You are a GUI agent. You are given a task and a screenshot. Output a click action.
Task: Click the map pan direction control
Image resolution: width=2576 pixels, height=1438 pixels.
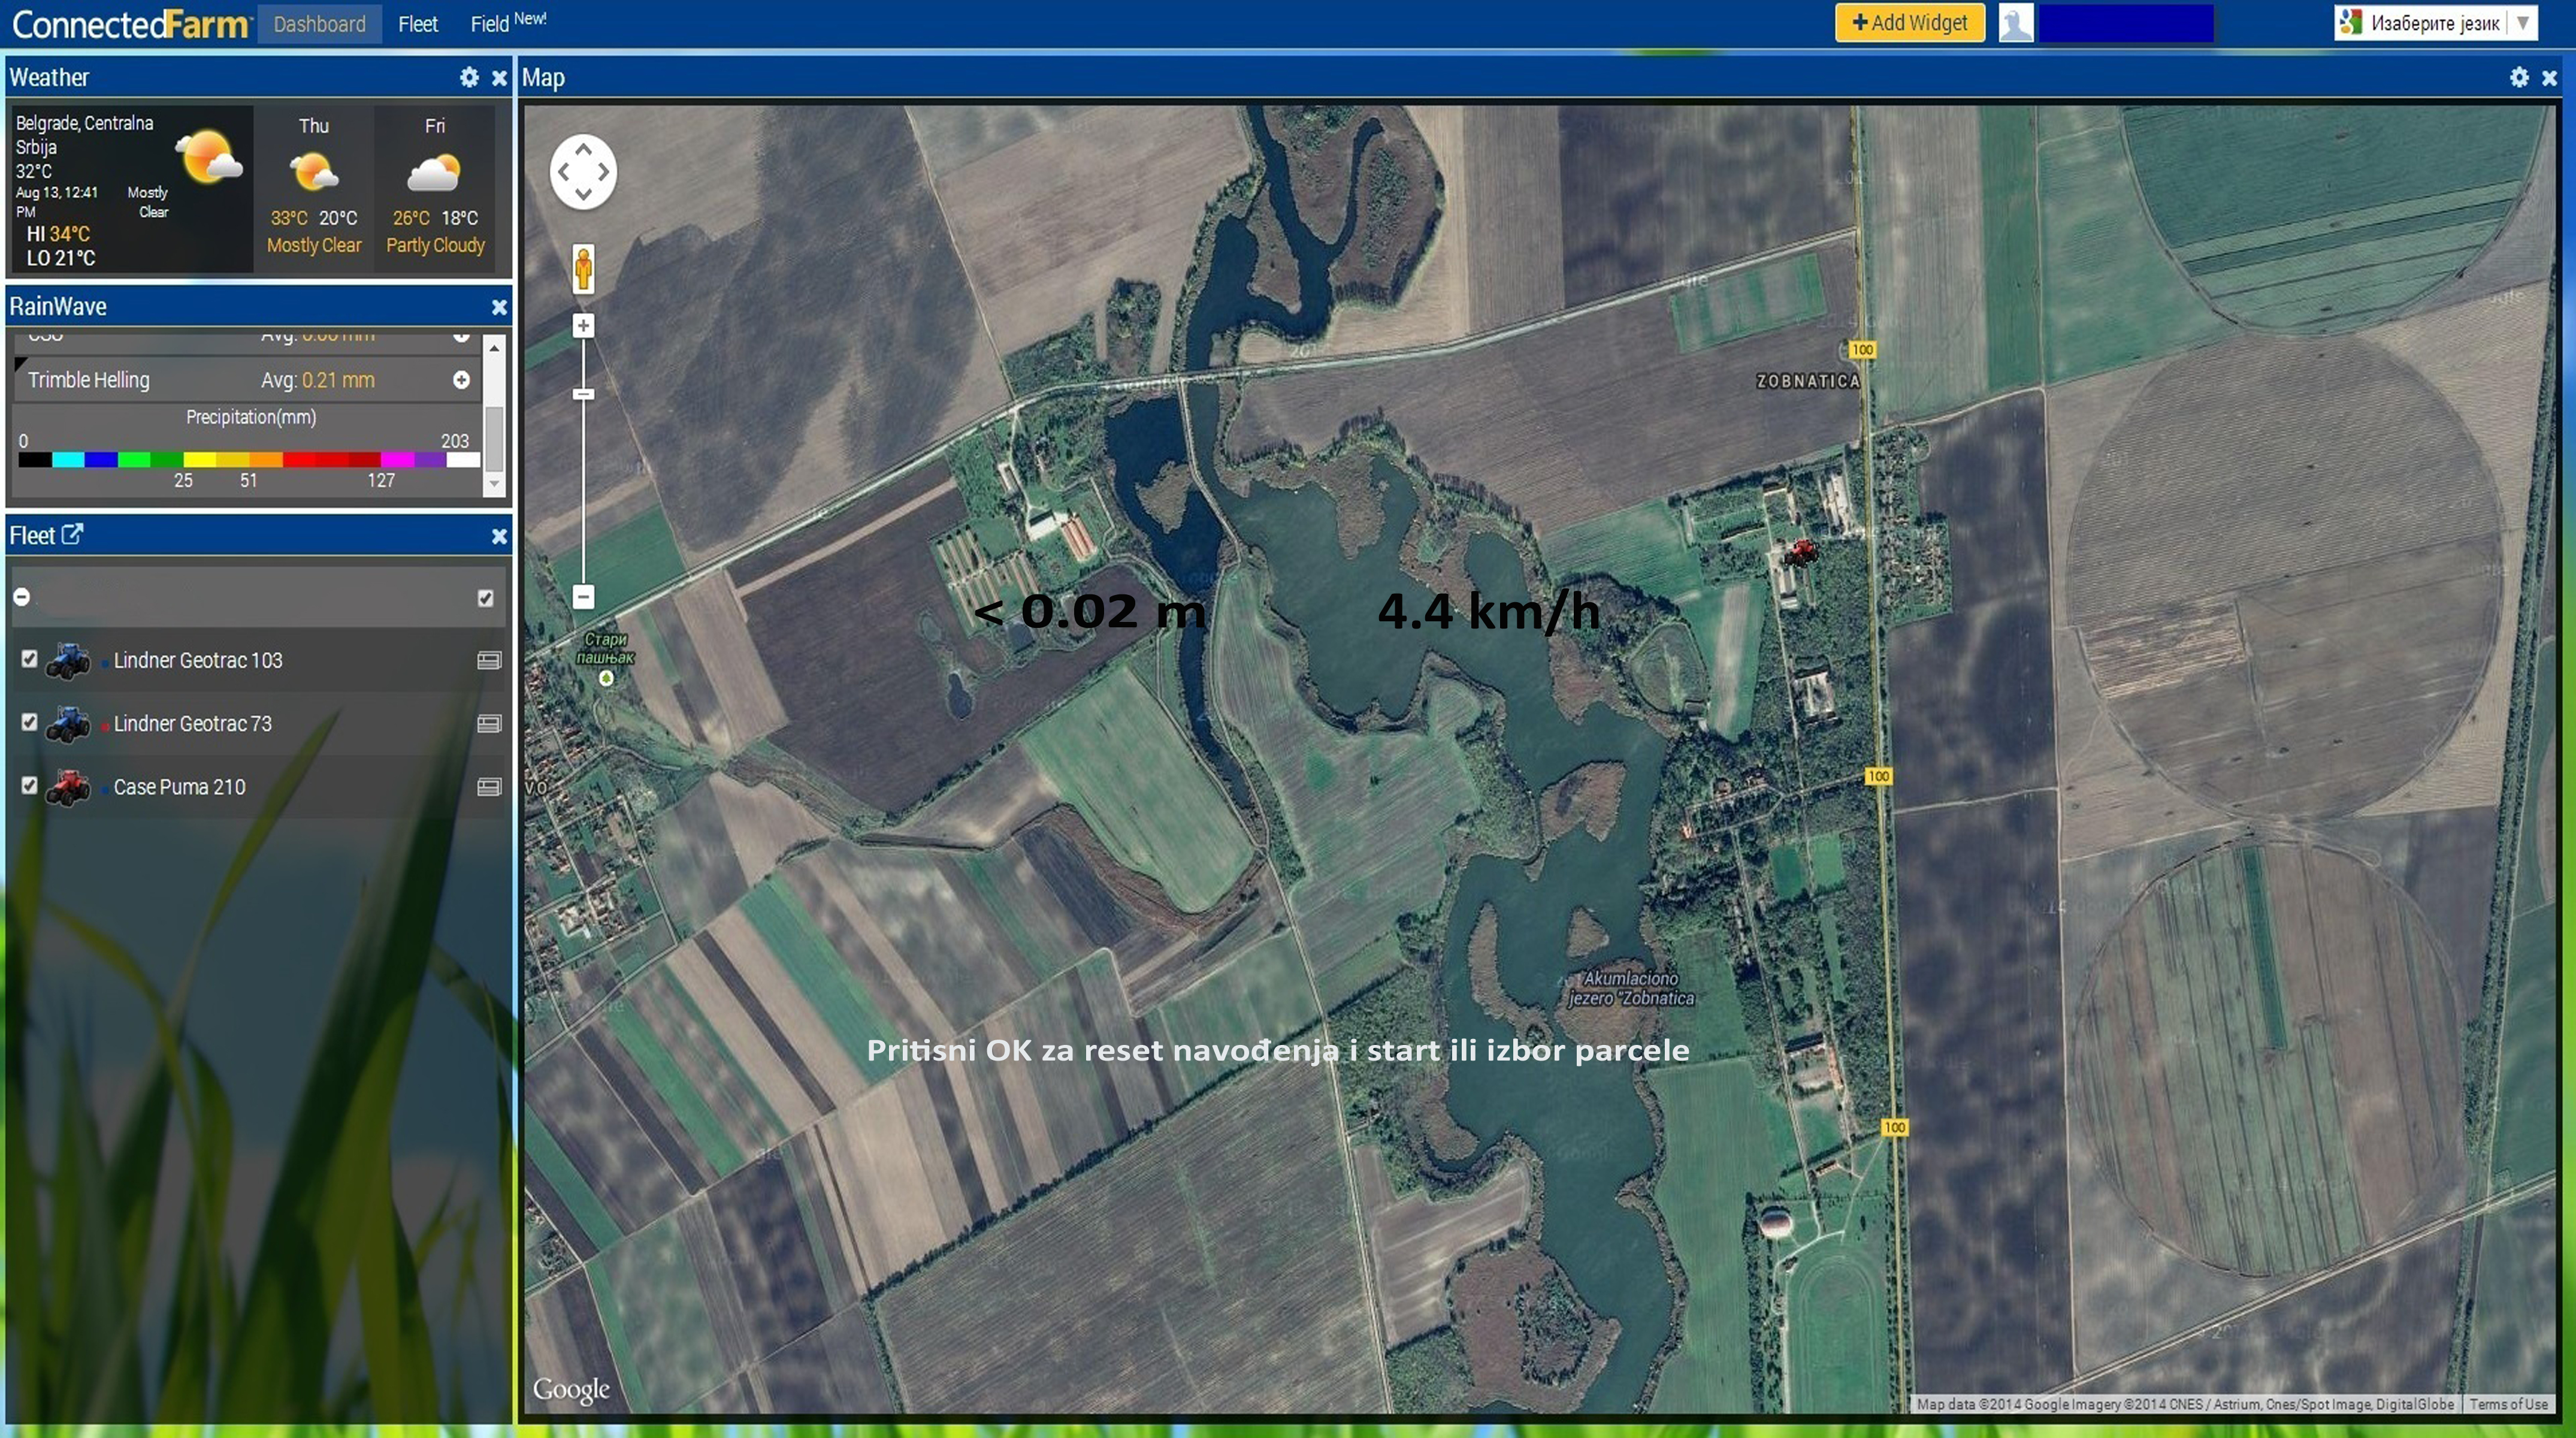(583, 172)
